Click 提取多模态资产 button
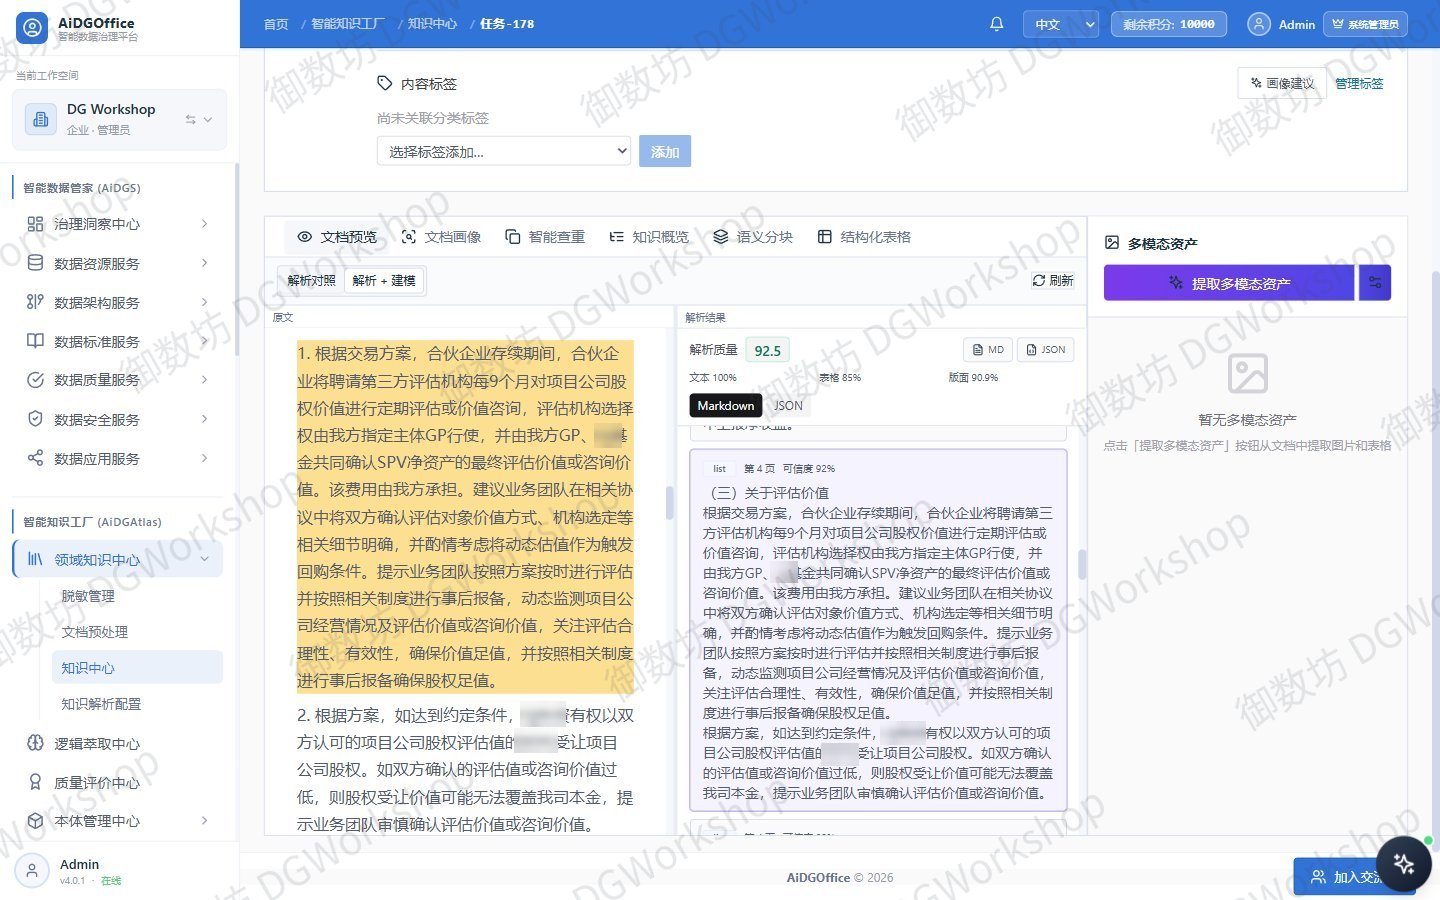This screenshot has width=1440, height=900. click(1229, 283)
